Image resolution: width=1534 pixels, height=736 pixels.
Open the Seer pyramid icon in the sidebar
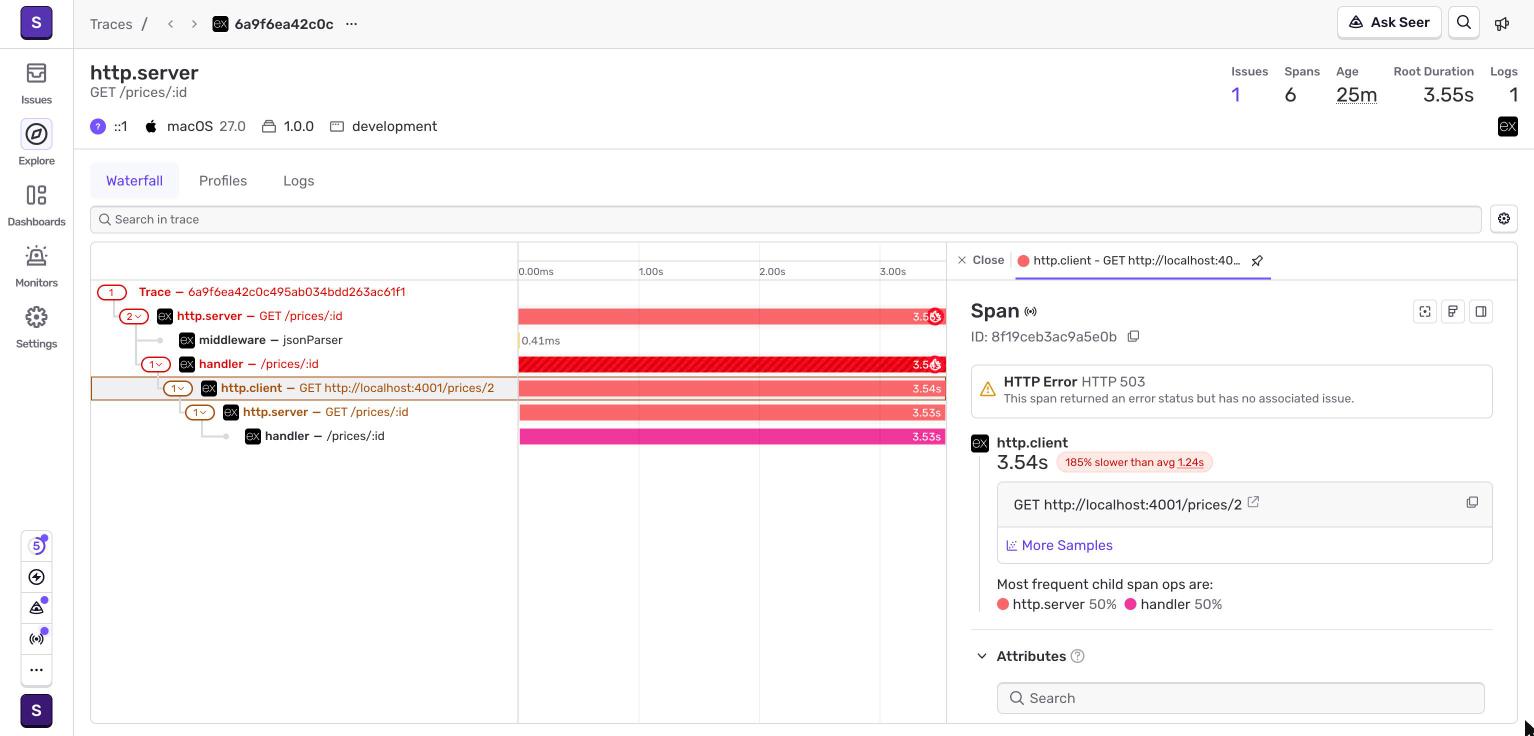pos(37,608)
